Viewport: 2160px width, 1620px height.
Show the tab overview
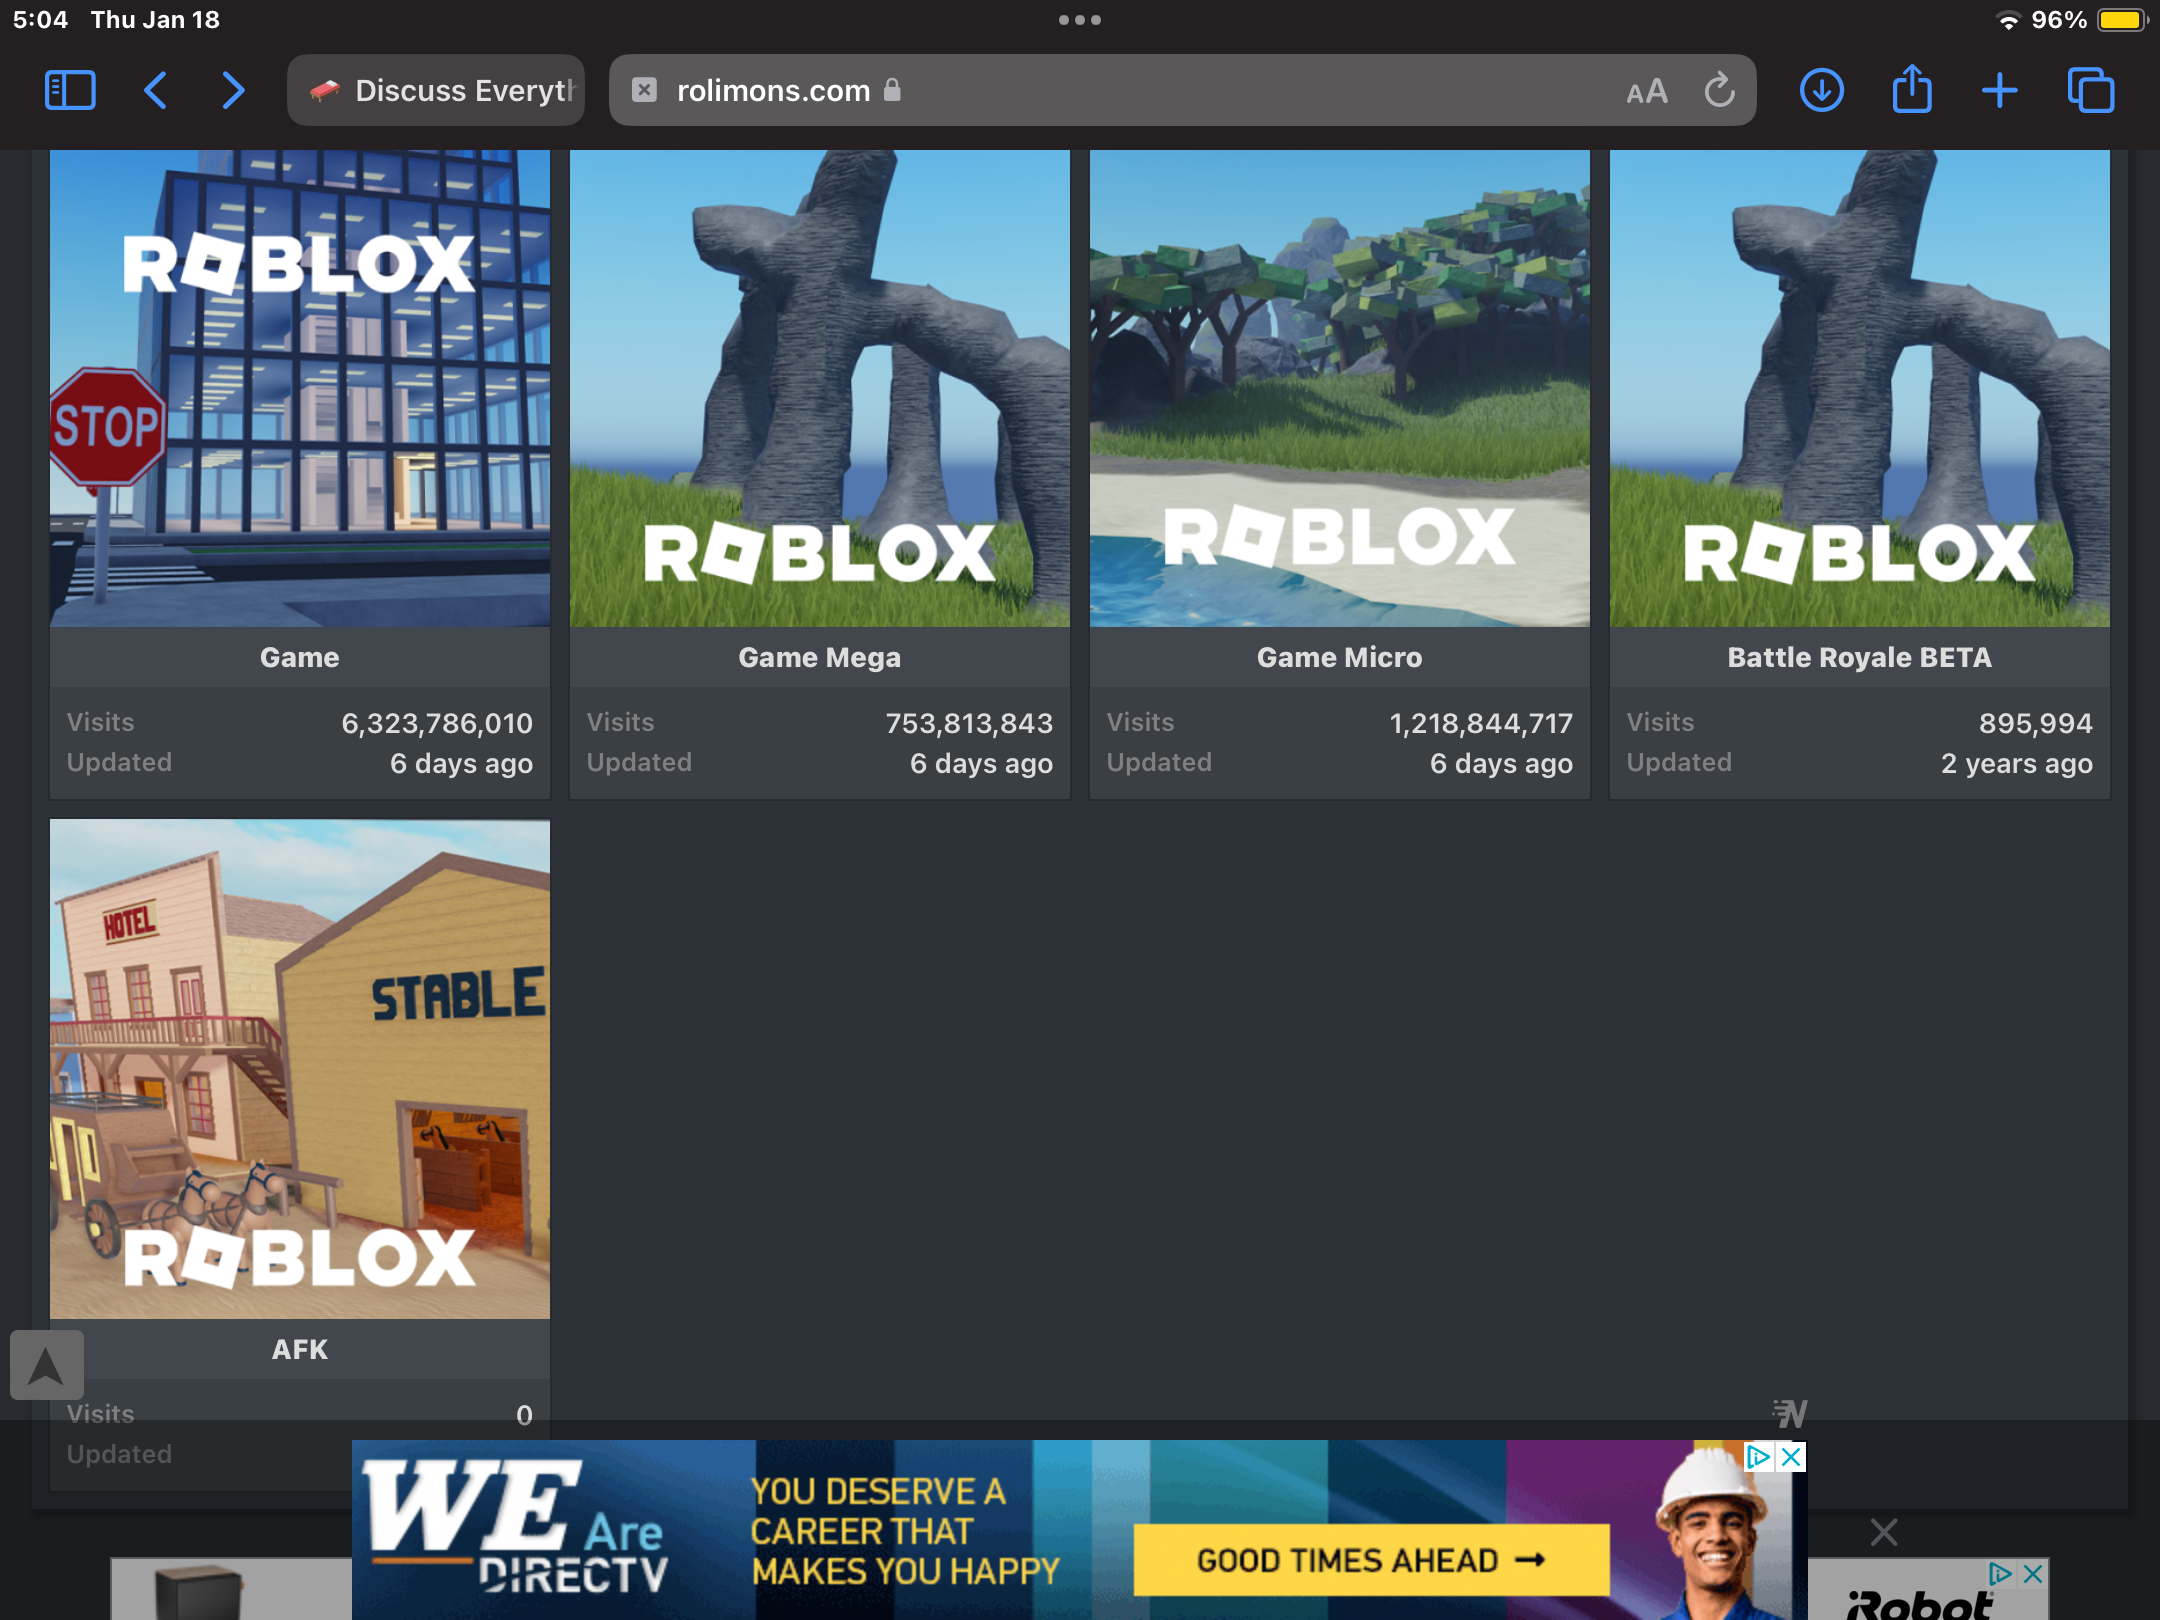pos(2090,91)
